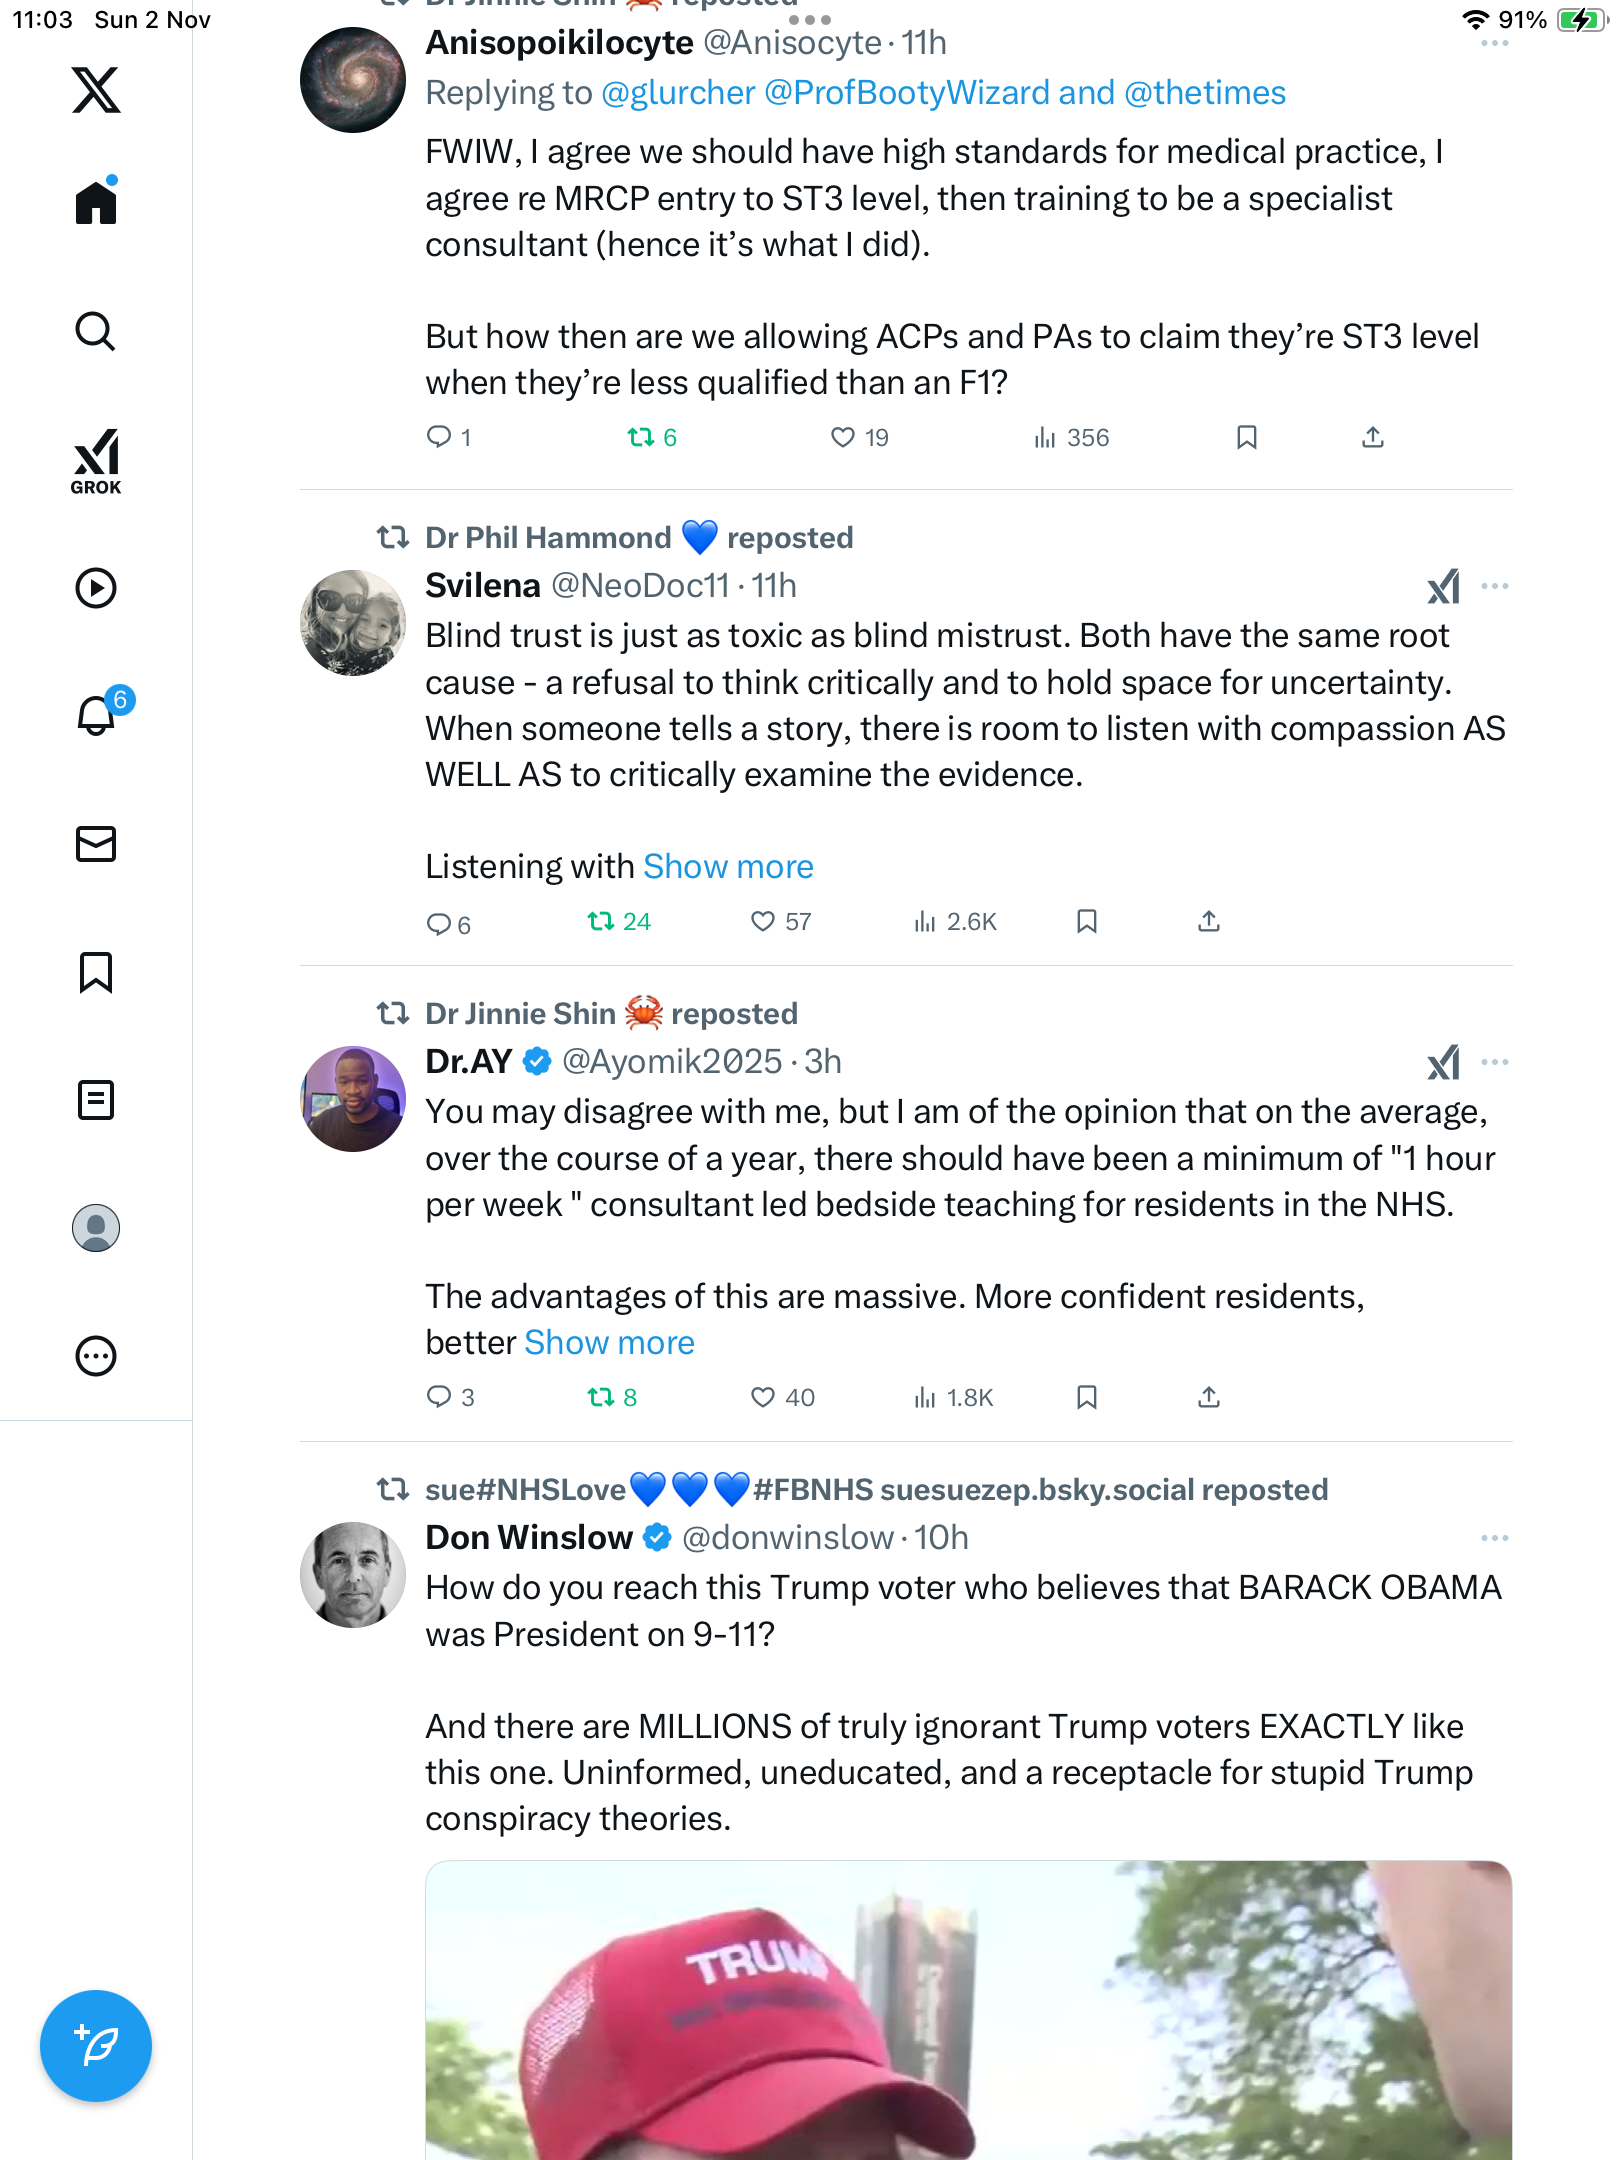Share Dr.AY's post via share icon
1620x2160 pixels.
(1209, 1397)
